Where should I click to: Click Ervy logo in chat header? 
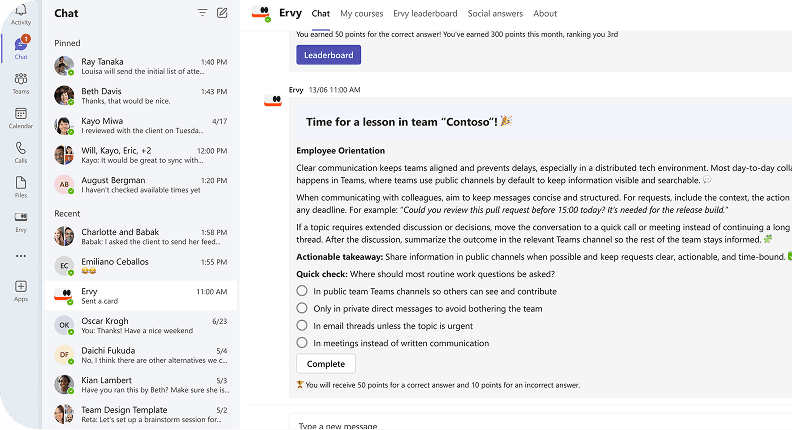click(261, 13)
